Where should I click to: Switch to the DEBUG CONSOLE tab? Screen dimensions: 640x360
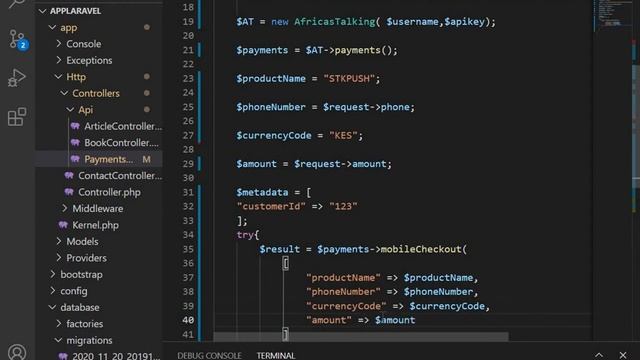[209, 356]
